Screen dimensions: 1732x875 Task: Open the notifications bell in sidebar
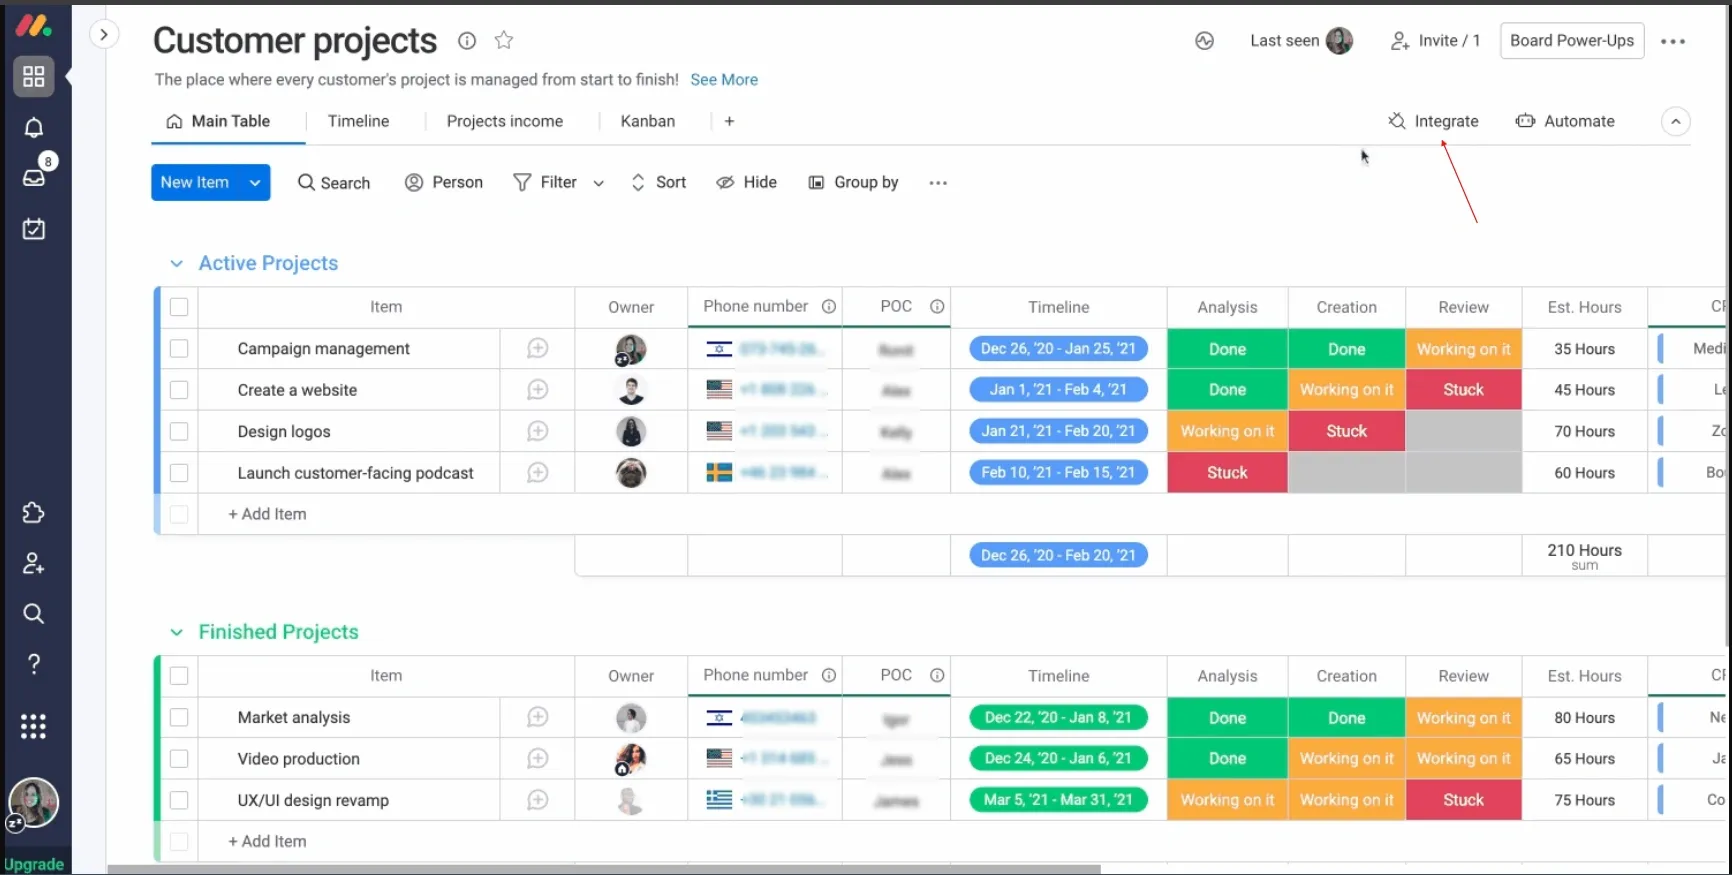click(x=34, y=128)
